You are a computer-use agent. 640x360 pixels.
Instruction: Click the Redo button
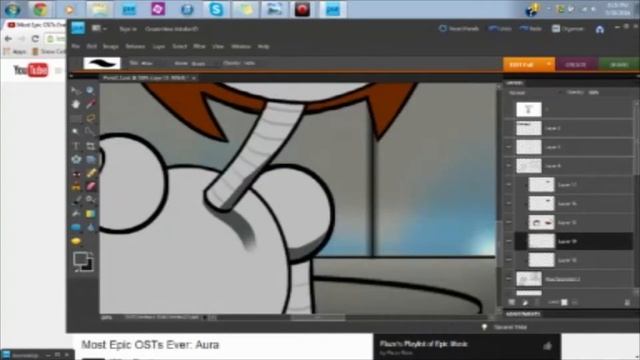pos(531,29)
